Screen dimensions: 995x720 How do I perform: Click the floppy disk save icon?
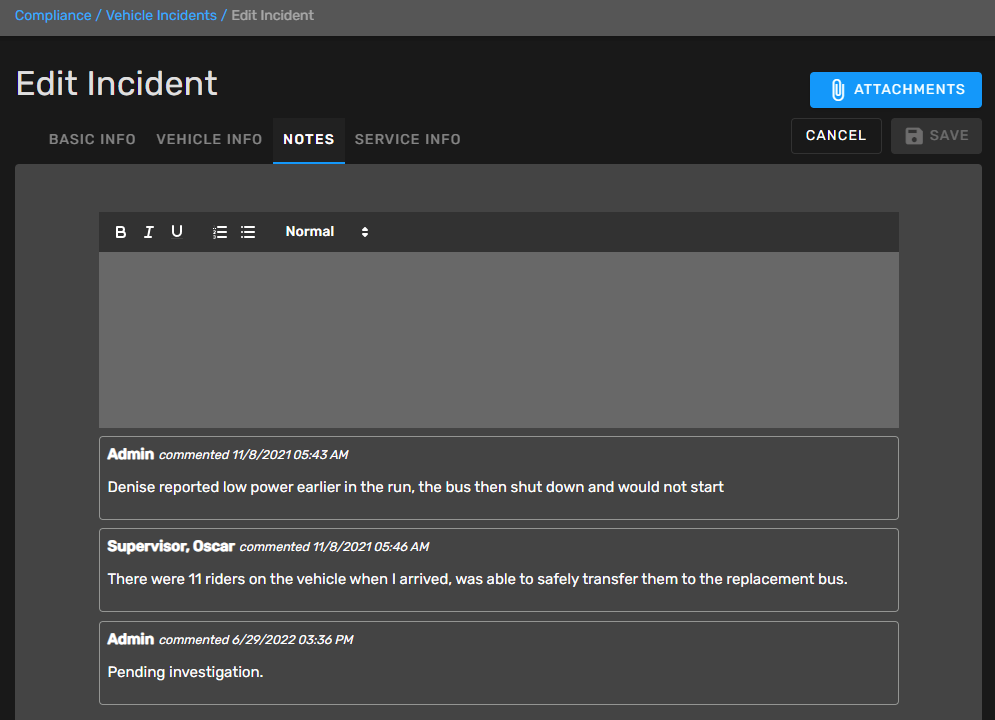pos(914,136)
